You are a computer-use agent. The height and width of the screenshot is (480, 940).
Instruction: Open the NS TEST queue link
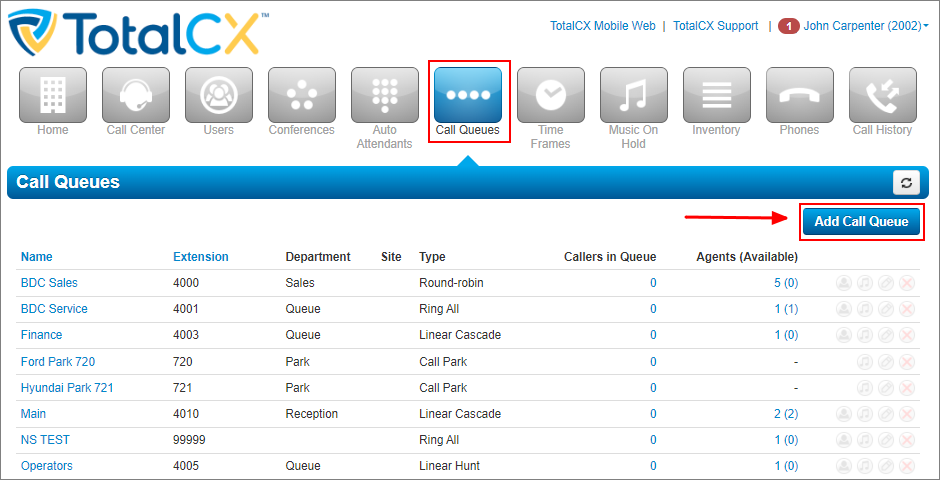click(x=45, y=440)
